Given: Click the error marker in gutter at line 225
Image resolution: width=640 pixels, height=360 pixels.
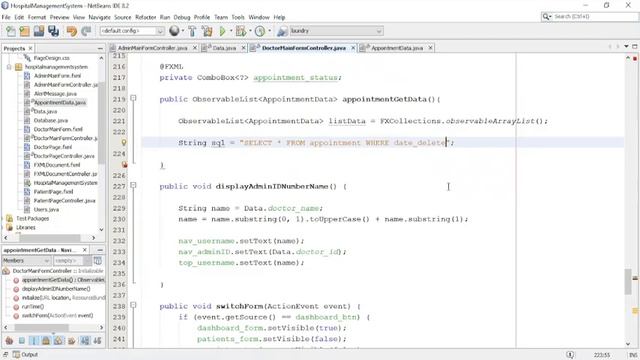Looking at the screenshot, I should pyautogui.click(x=124, y=164).
